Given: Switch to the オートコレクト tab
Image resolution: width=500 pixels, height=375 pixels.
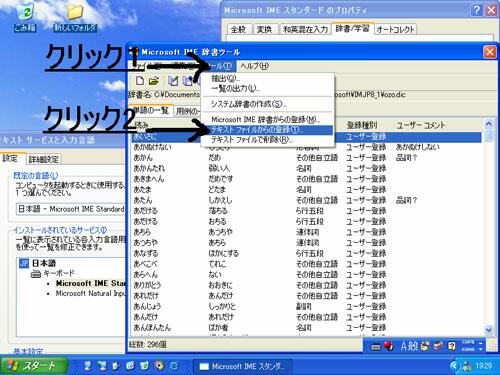Looking at the screenshot, I should (395, 29).
